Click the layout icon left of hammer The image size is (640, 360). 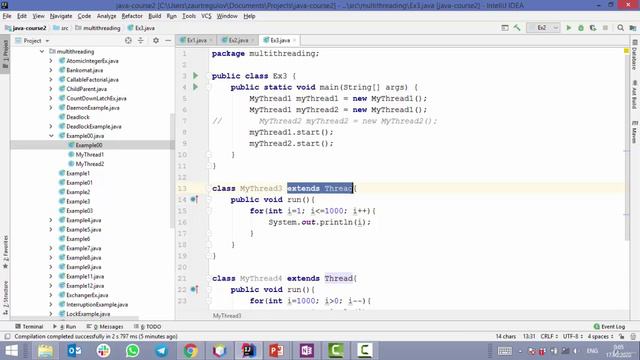[x=505, y=28]
